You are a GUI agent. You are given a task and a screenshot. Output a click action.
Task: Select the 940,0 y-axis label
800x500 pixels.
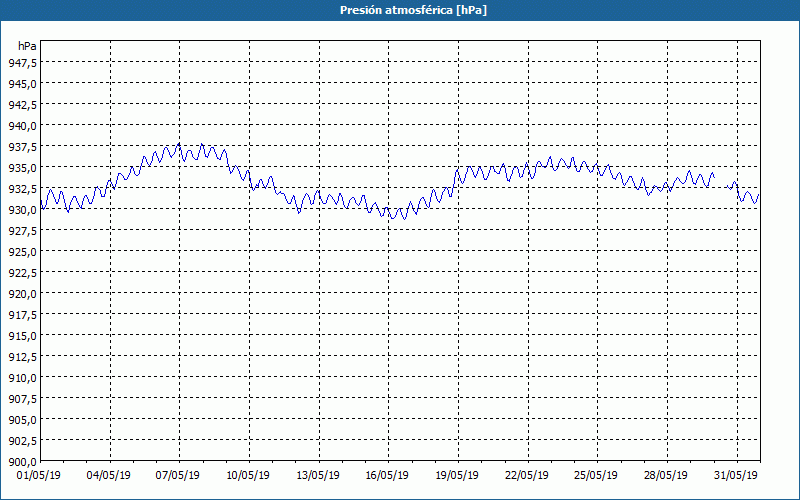coord(23,126)
